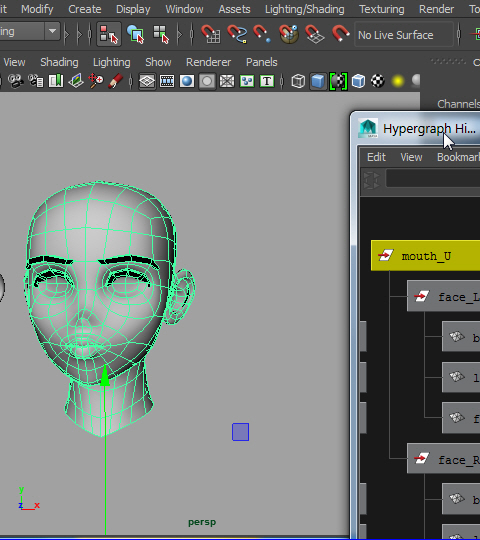Click the grease pencil icon
The image size is (480, 540).
(x=116, y=81)
